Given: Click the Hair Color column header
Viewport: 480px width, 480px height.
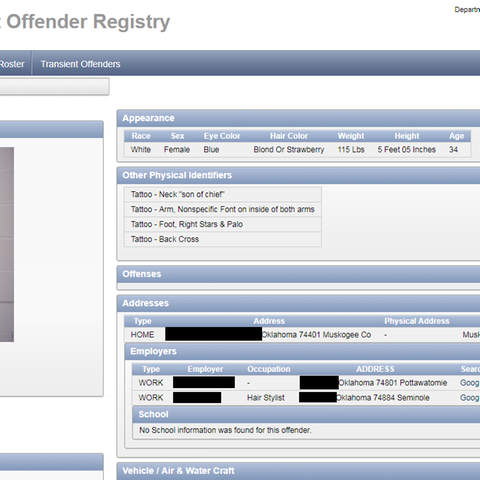Looking at the screenshot, I should point(289,136).
